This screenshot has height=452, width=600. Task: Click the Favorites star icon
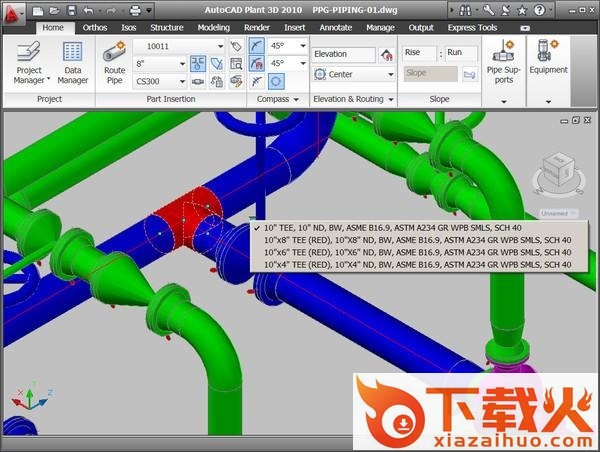pos(522,11)
